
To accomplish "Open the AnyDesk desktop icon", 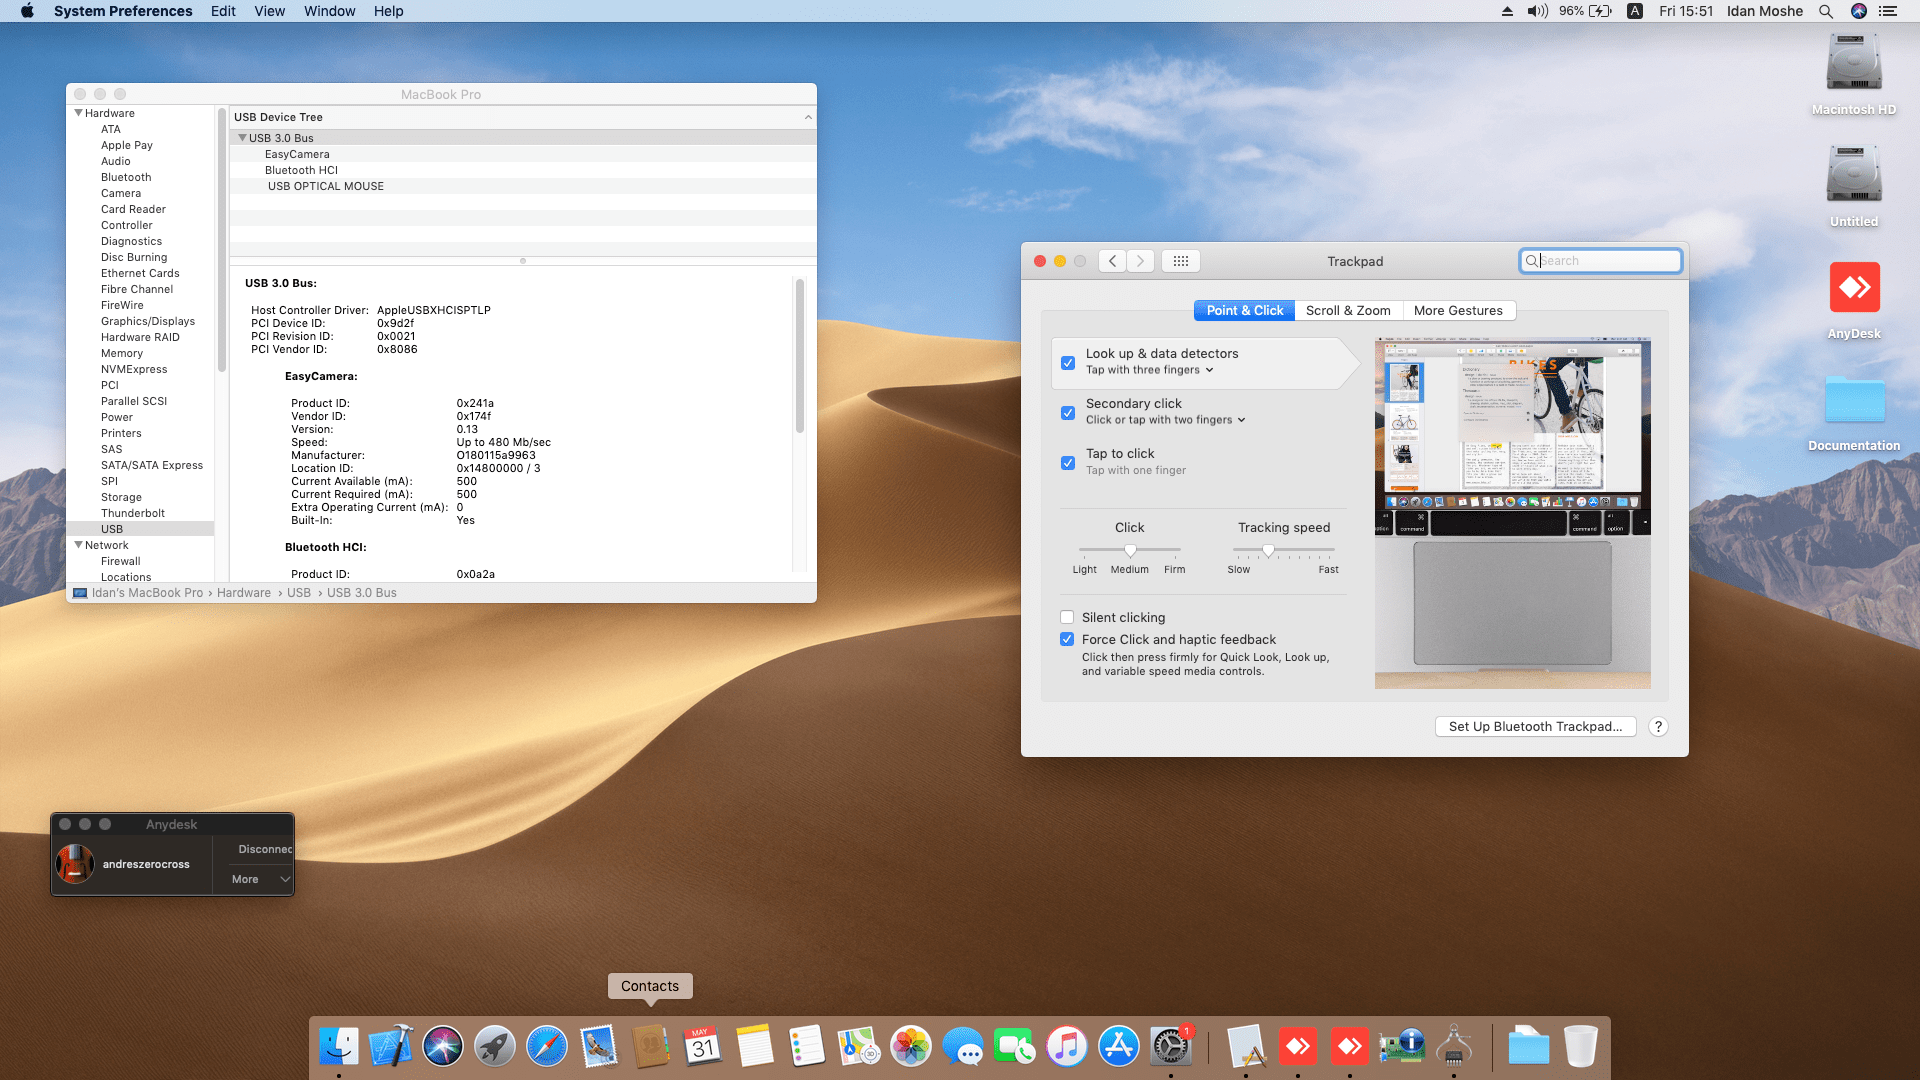I will [x=1854, y=289].
